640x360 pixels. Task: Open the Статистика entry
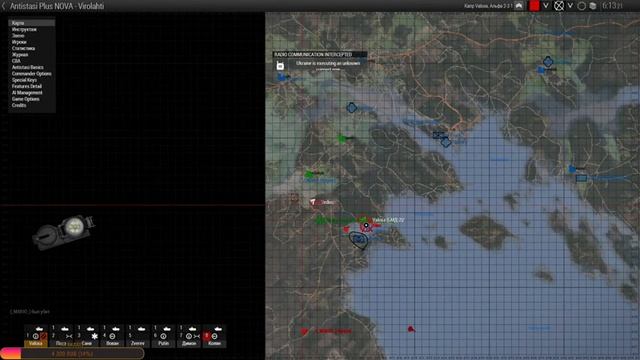click(23, 49)
